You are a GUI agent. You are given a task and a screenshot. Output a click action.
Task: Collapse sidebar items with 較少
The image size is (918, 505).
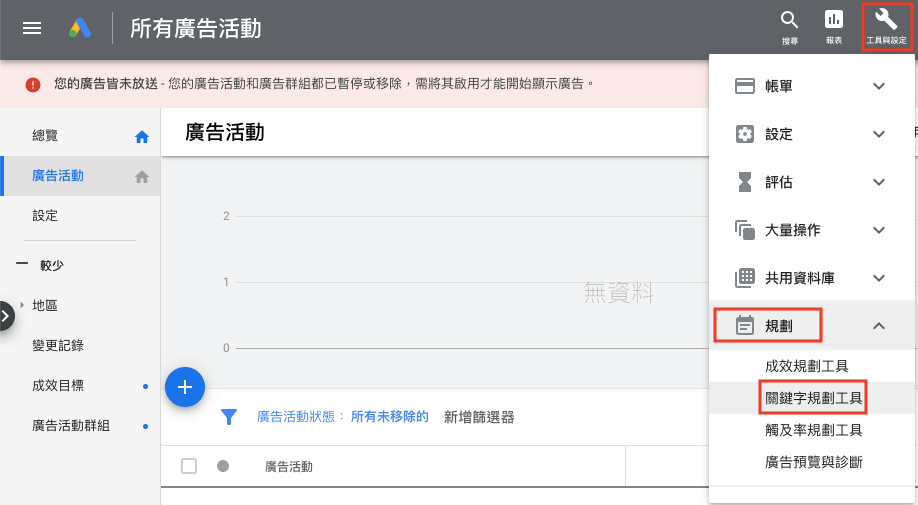tap(40, 265)
